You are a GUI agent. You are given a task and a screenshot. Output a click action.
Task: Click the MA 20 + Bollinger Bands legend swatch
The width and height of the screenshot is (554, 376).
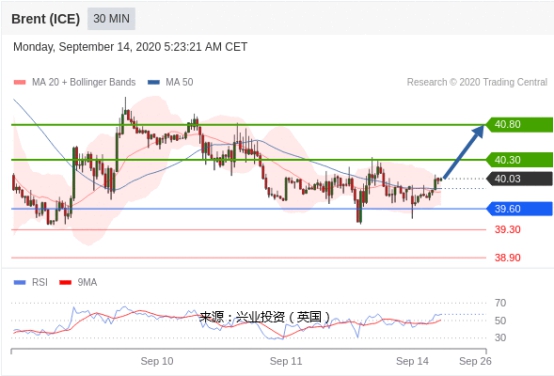pos(20,82)
